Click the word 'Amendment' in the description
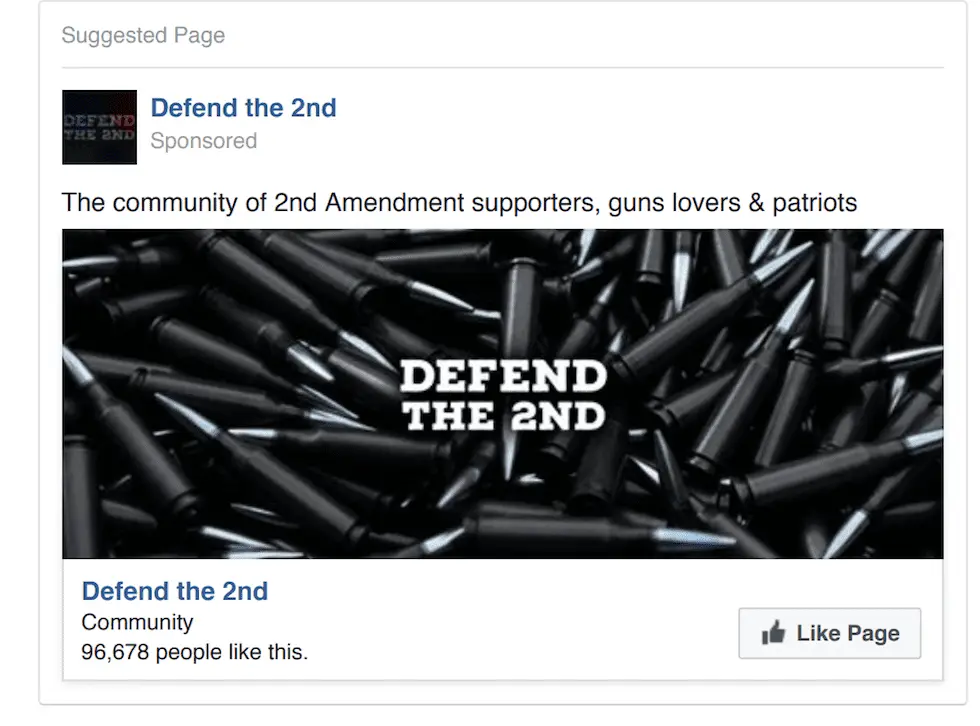Viewport: 980px width, 726px height. tap(394, 203)
